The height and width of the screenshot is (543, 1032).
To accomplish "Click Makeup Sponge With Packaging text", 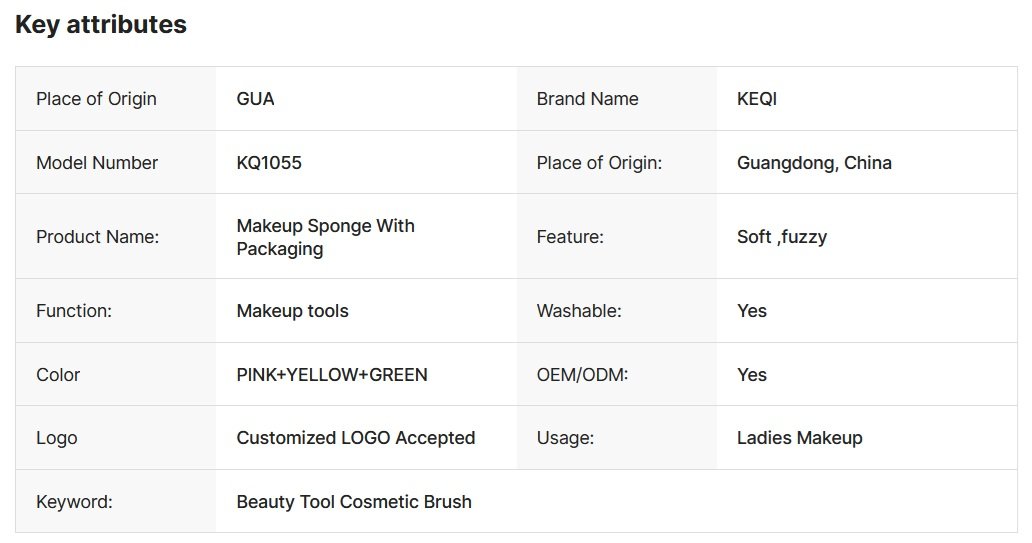I will tap(325, 237).
